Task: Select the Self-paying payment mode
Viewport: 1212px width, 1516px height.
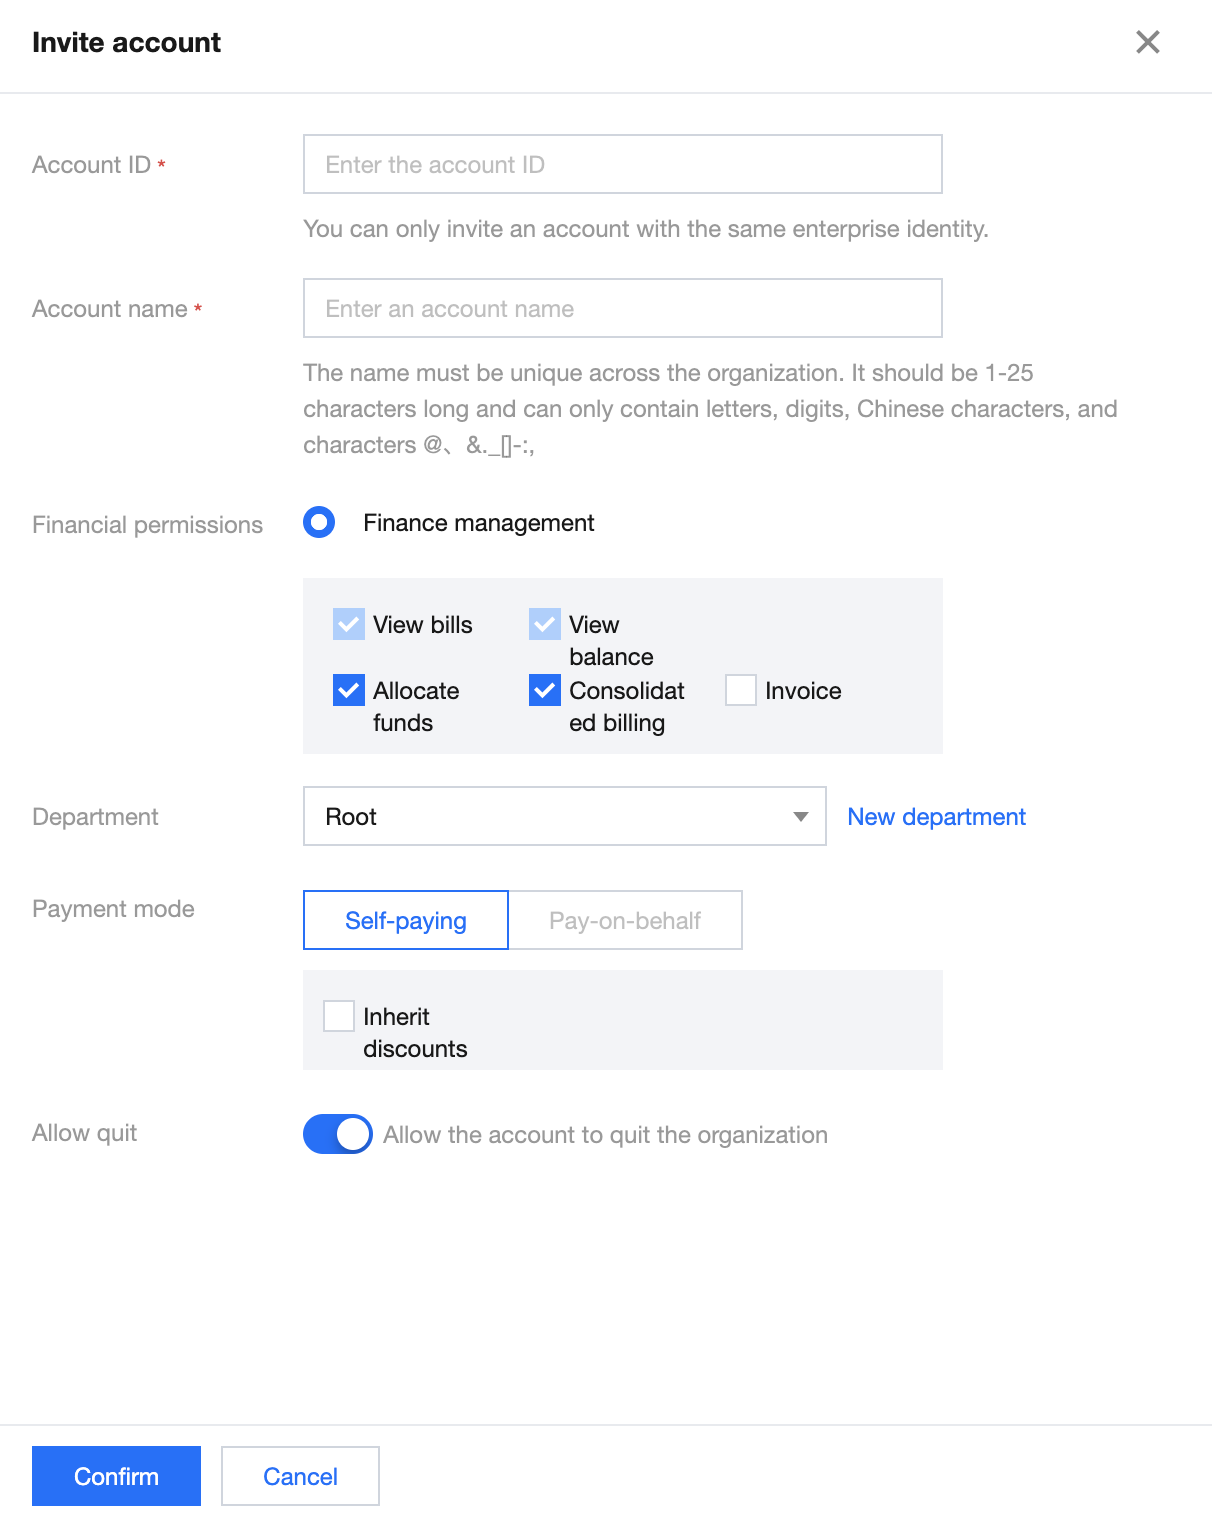Action: click(x=406, y=920)
